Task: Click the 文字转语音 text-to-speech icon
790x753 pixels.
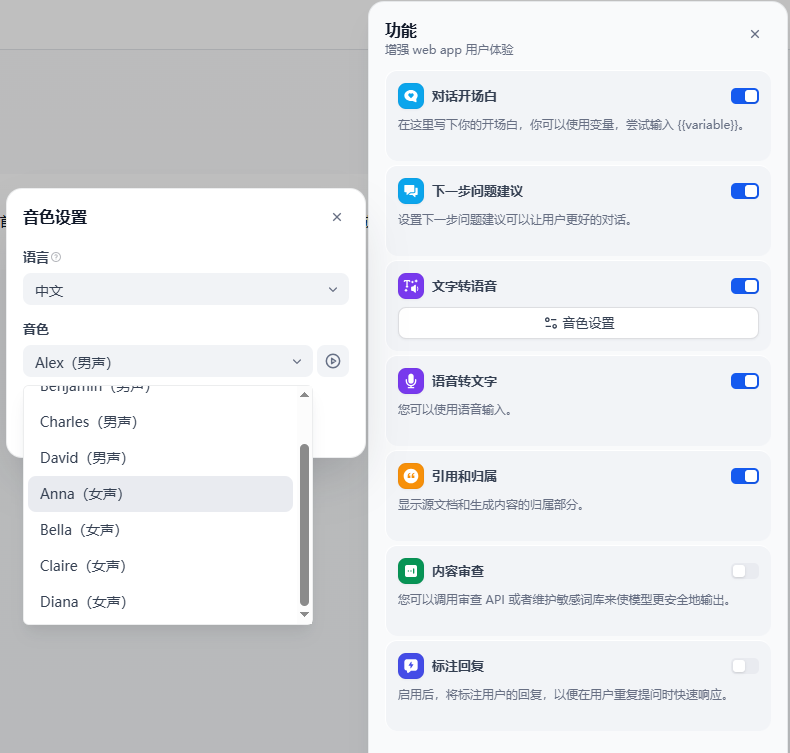Action: 411,286
